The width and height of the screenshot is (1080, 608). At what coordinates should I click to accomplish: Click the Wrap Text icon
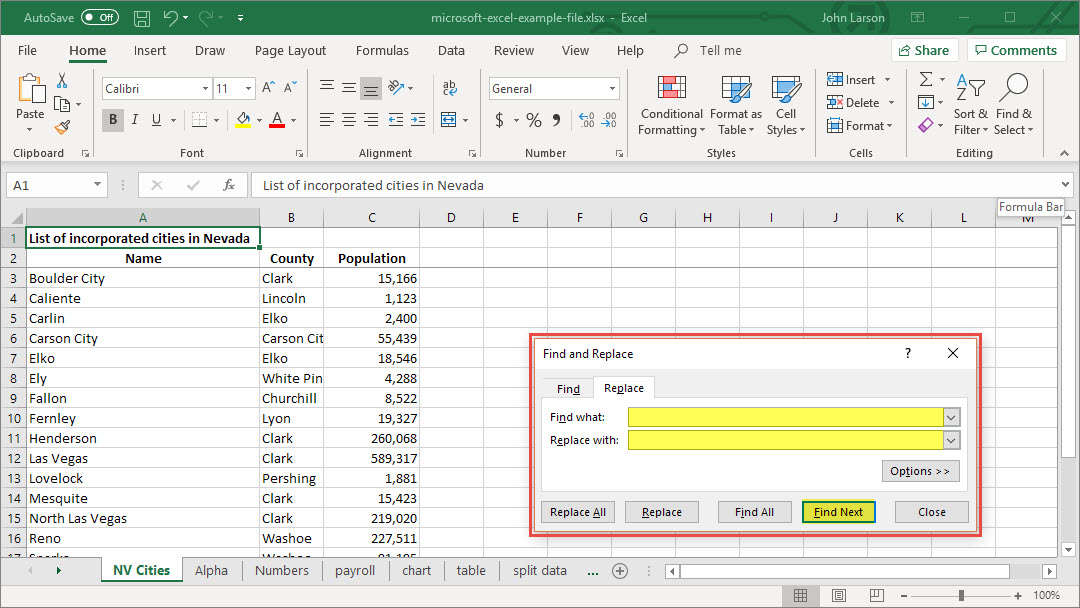[x=449, y=88]
